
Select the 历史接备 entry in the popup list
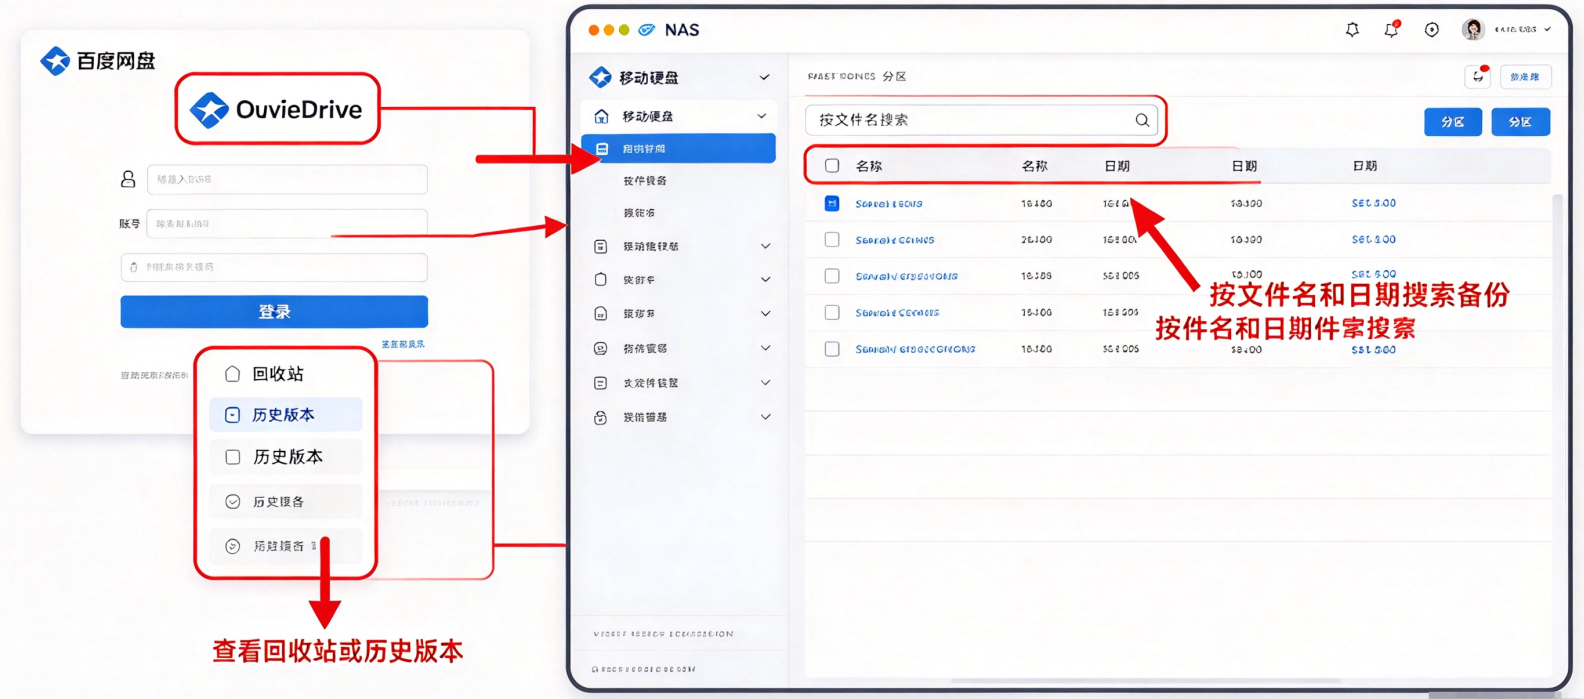[x=286, y=502]
